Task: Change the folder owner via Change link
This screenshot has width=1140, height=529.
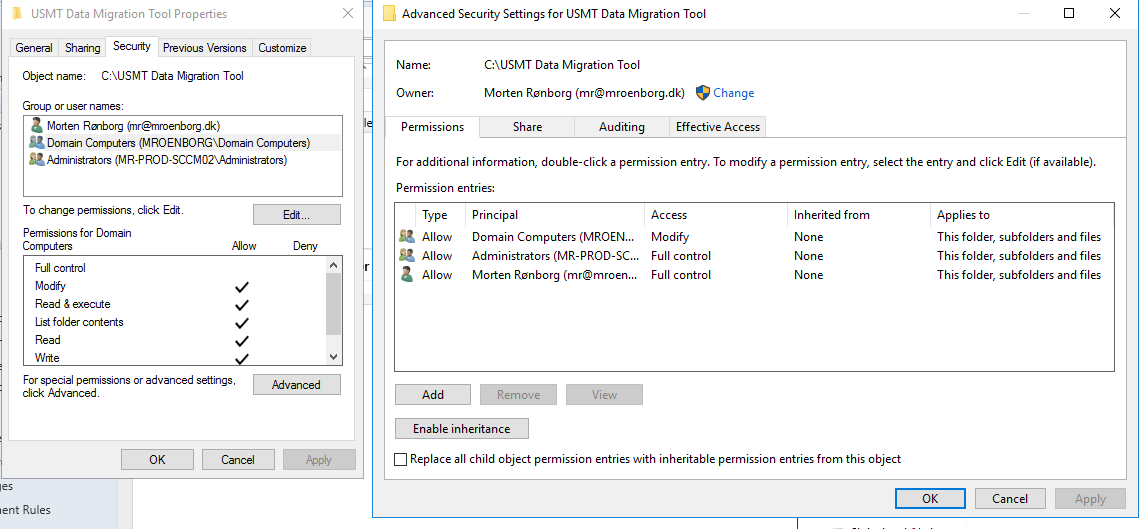Action: [x=734, y=93]
